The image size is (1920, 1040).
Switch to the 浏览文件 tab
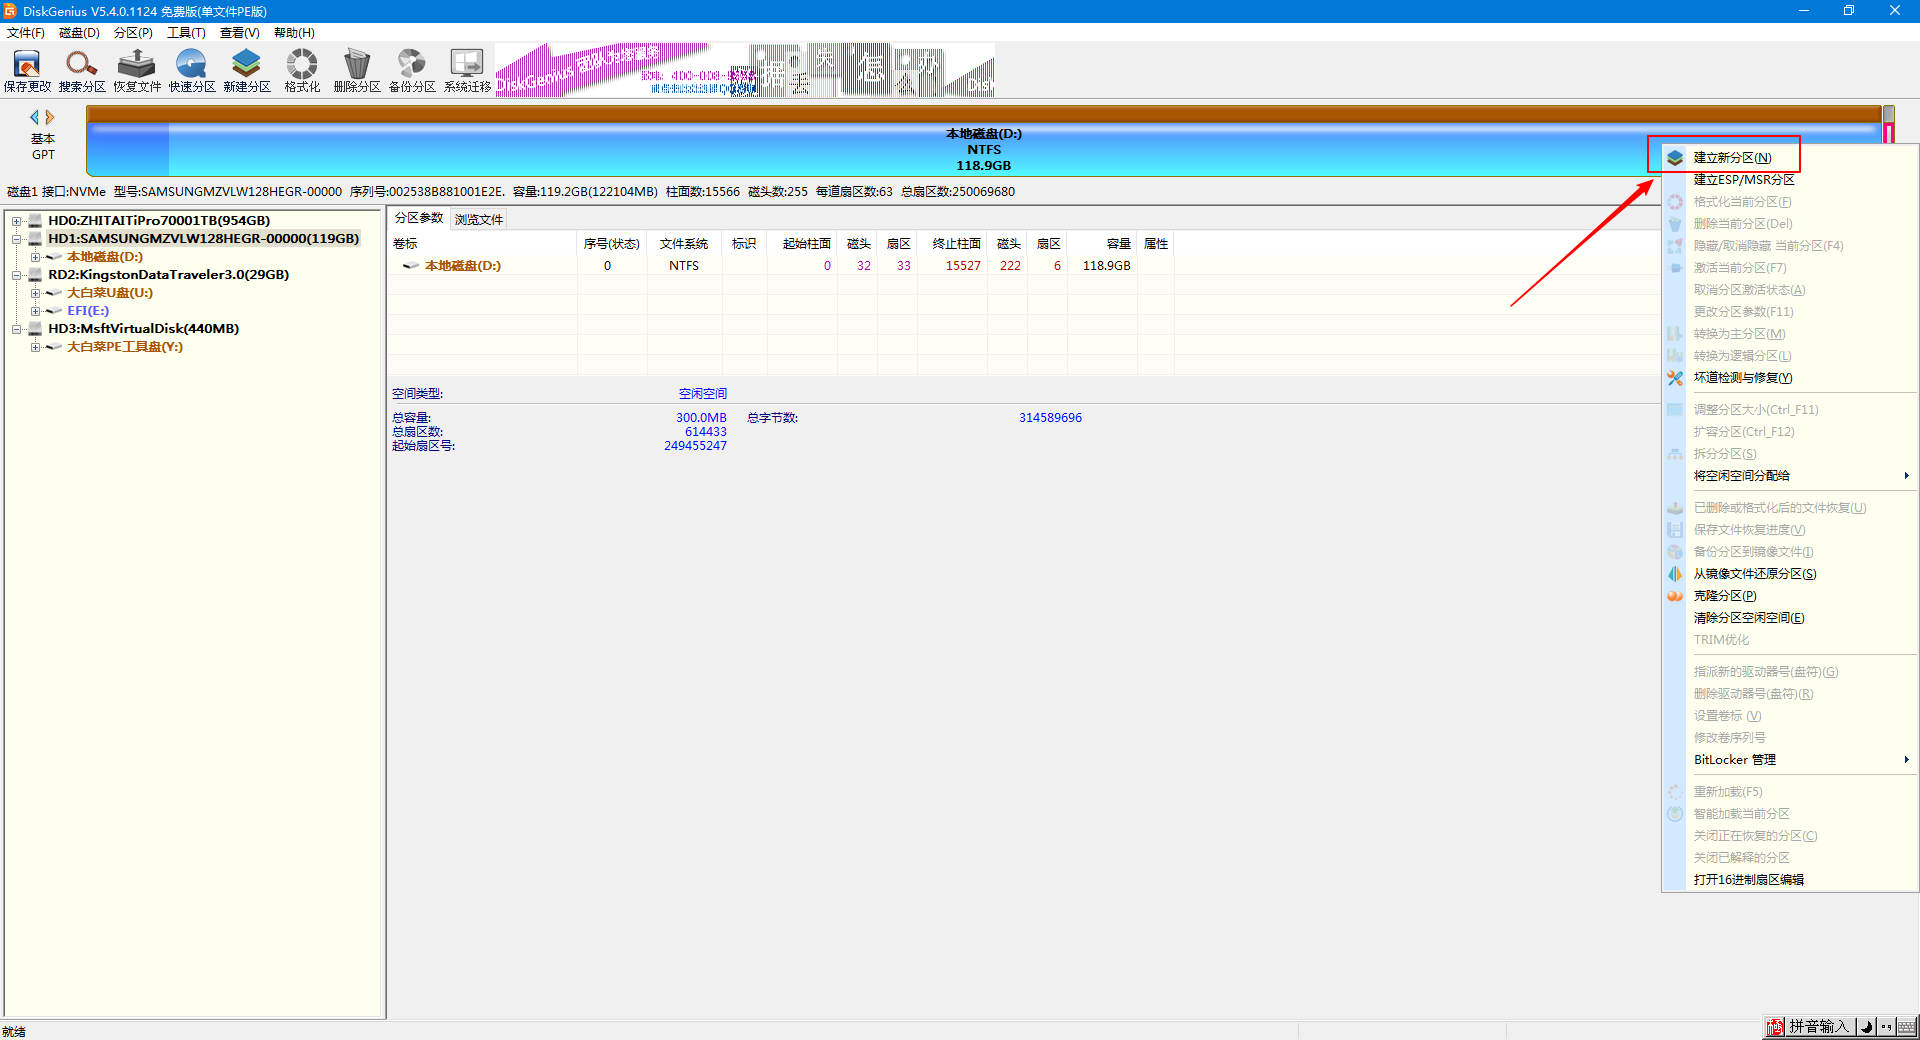tap(479, 219)
